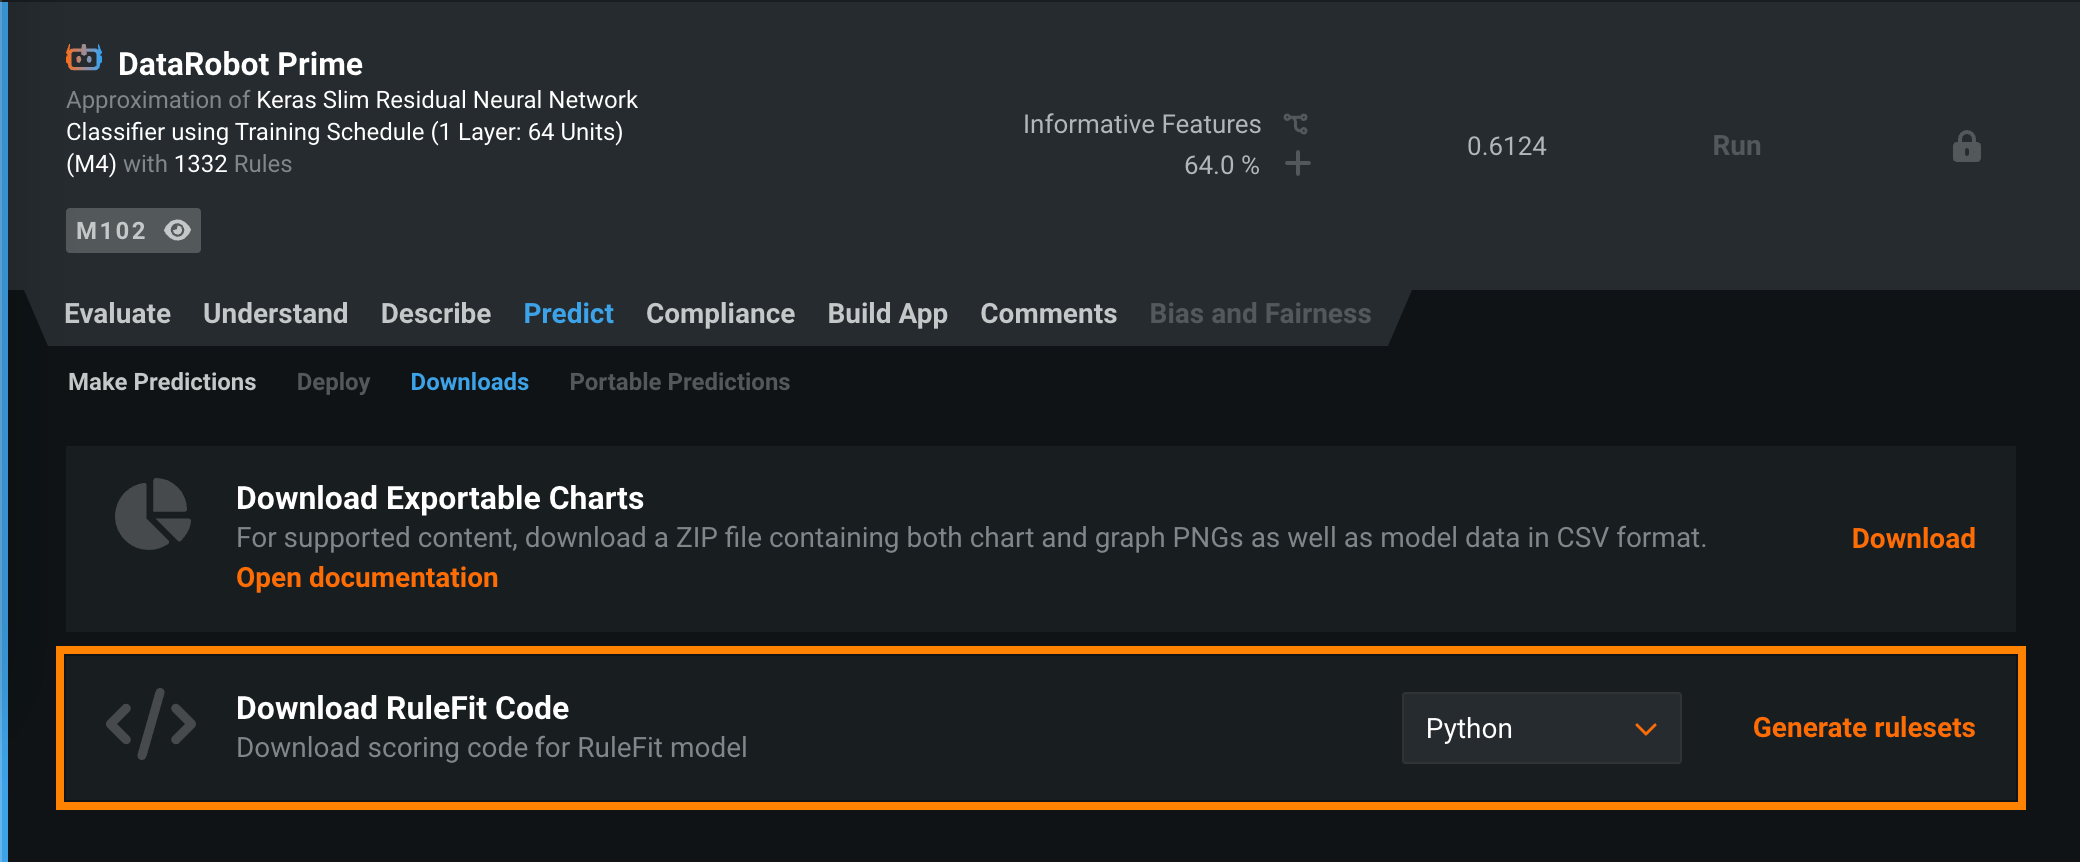The image size is (2080, 862).
Task: Click the Download link for exportable charts
Action: click(x=1913, y=538)
